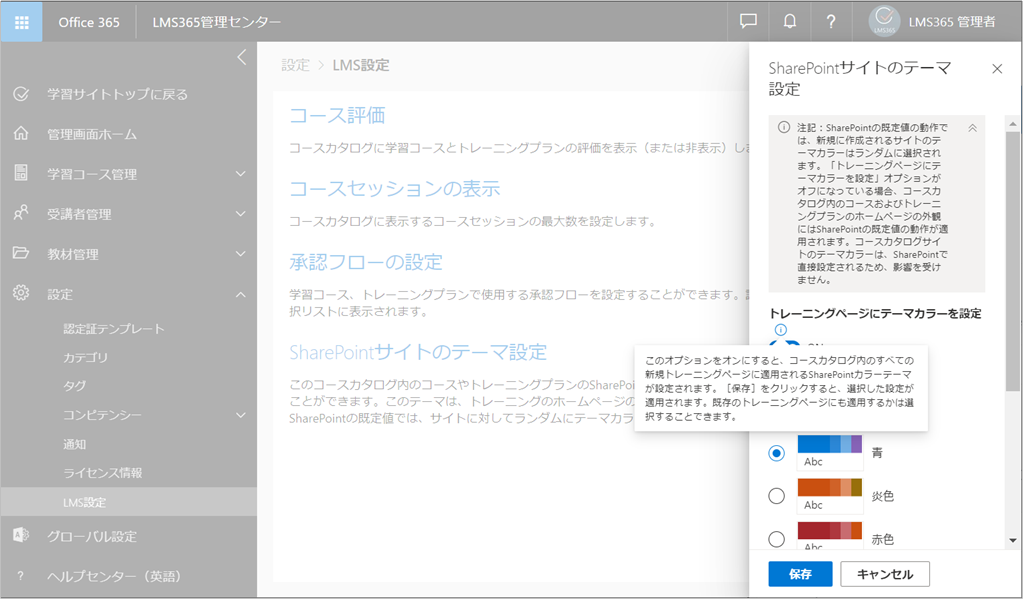Click the home icon for 管理画面ホーム
The width and height of the screenshot is (1023, 599).
(21, 134)
